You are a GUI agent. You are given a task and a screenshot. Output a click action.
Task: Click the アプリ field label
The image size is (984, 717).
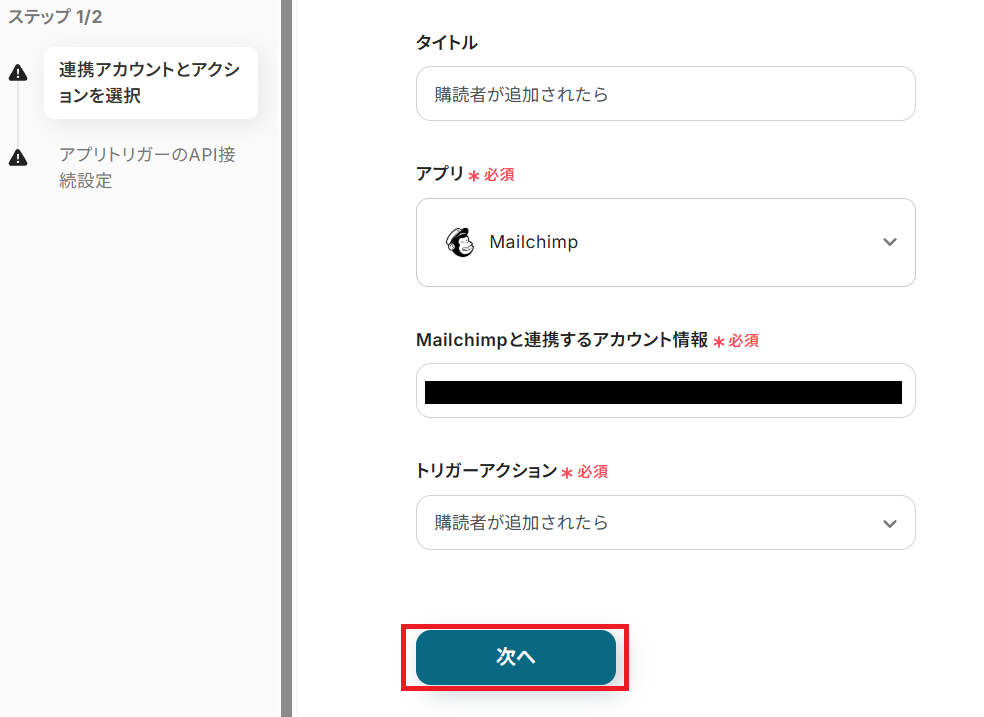440,174
